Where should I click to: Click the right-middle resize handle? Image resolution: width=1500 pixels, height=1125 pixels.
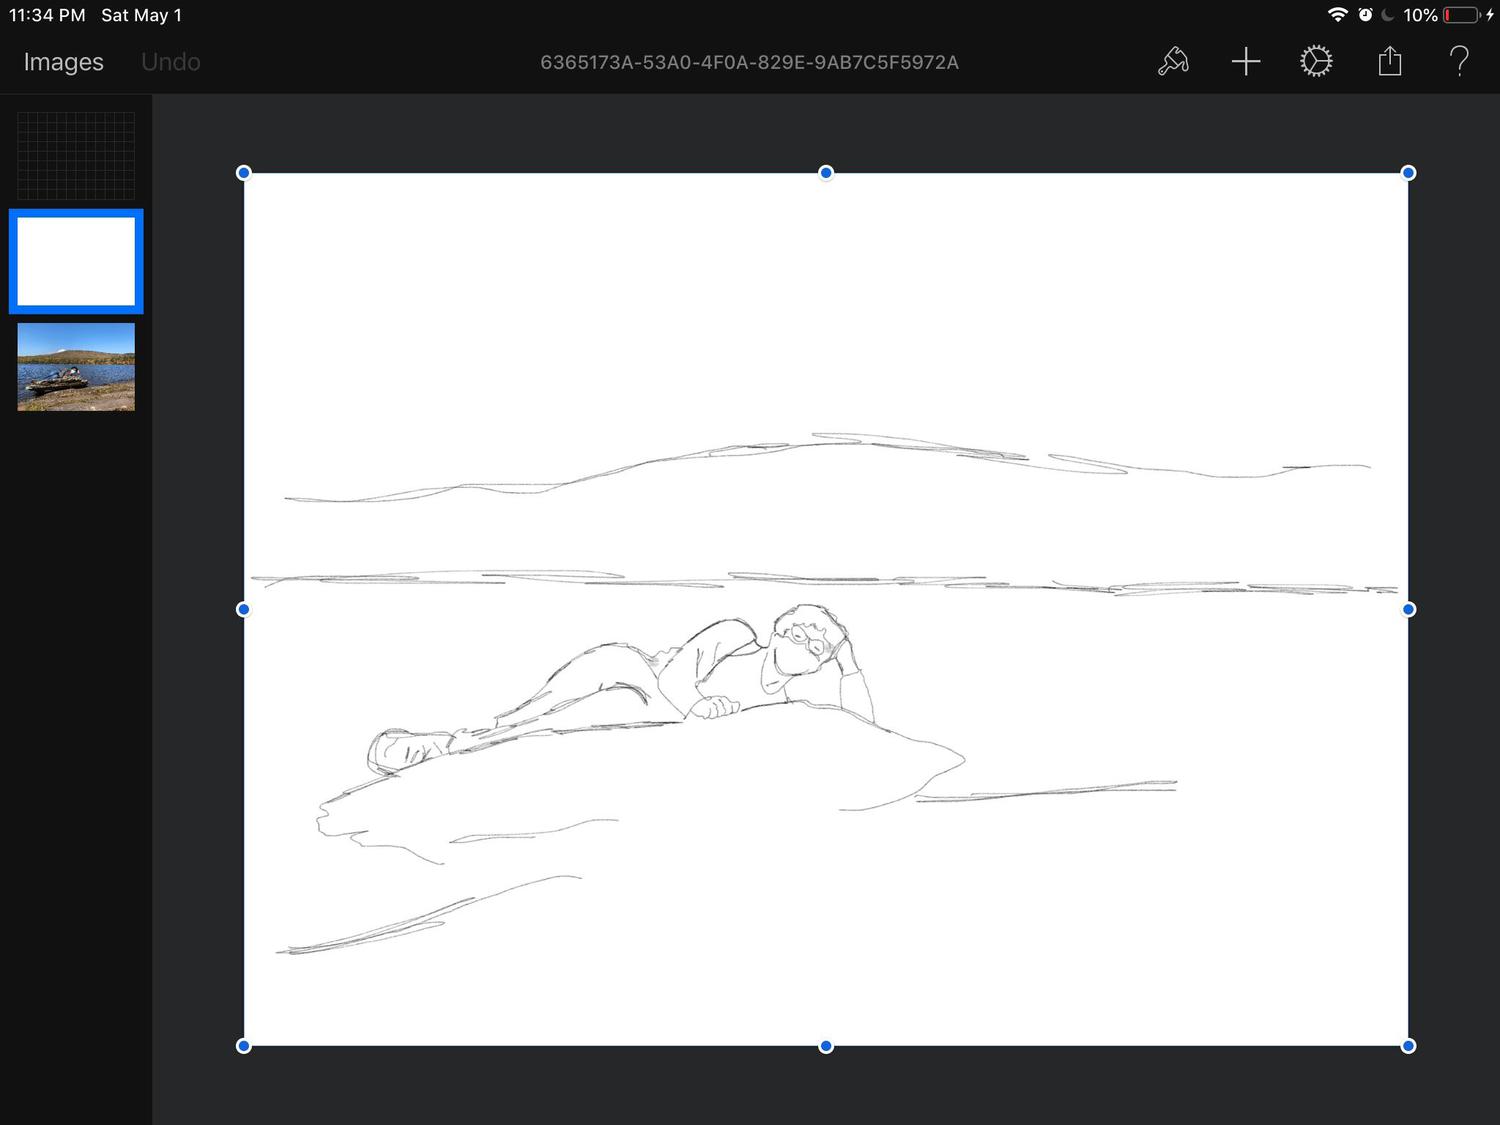point(1408,609)
